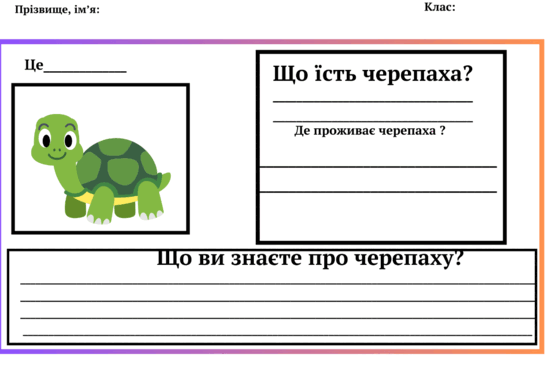Click the heading "Що їсть черепаха?"
The width and height of the screenshot is (550, 372).
373,74
